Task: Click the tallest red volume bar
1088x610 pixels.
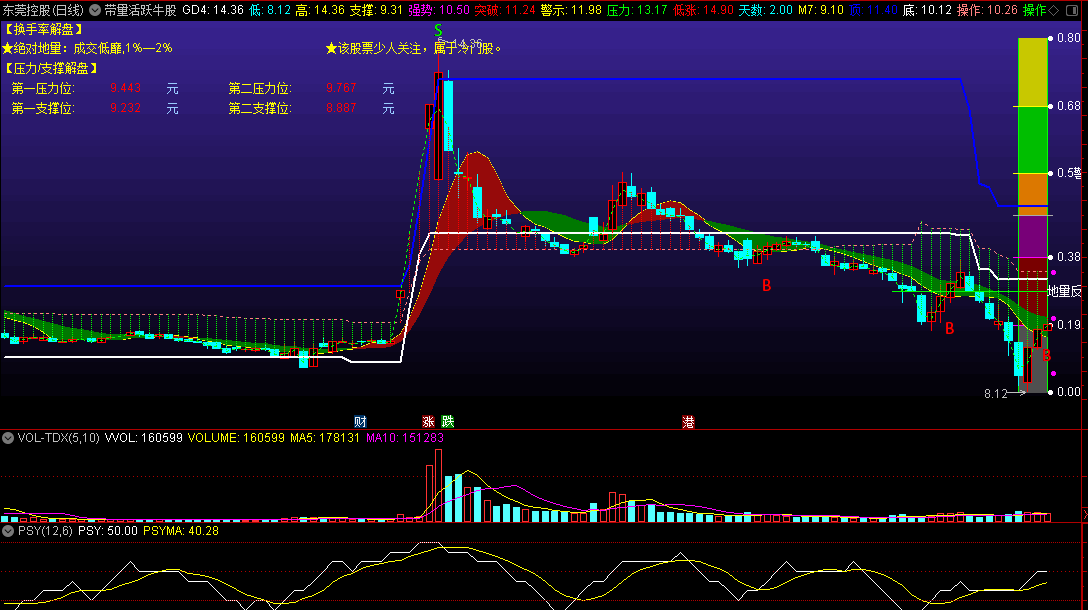Action: (x=439, y=485)
